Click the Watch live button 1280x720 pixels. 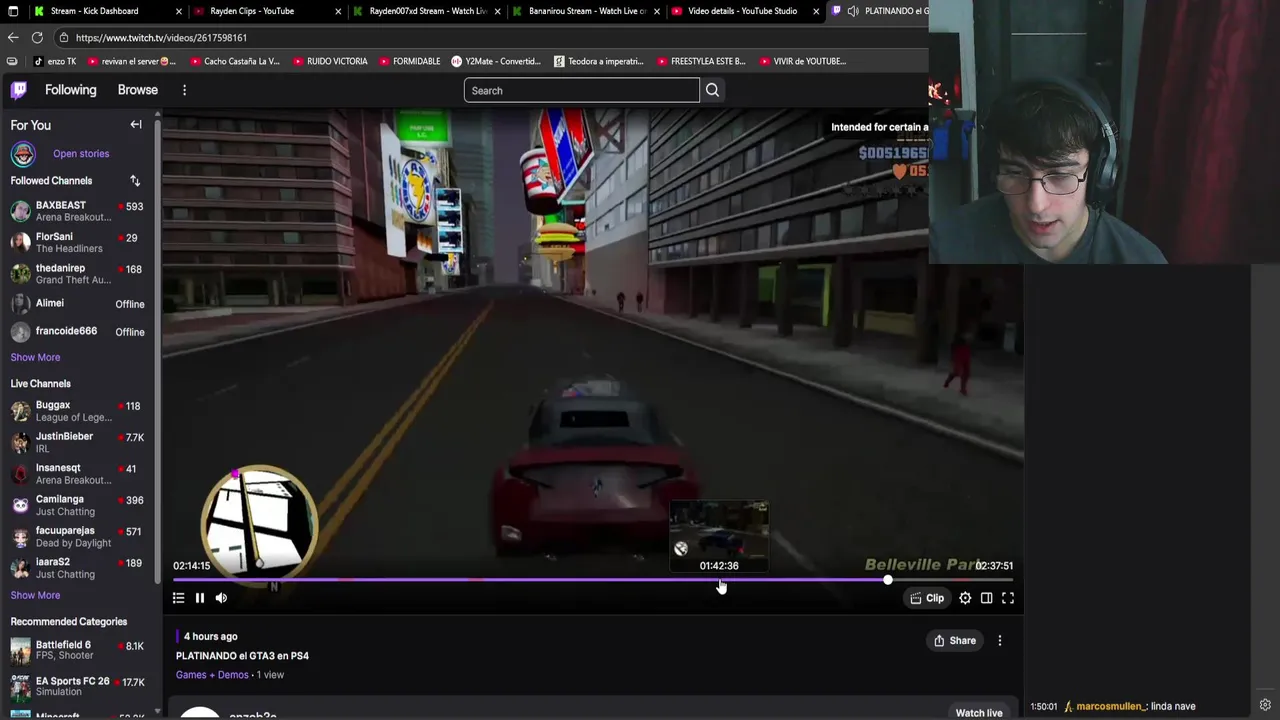coord(979,713)
